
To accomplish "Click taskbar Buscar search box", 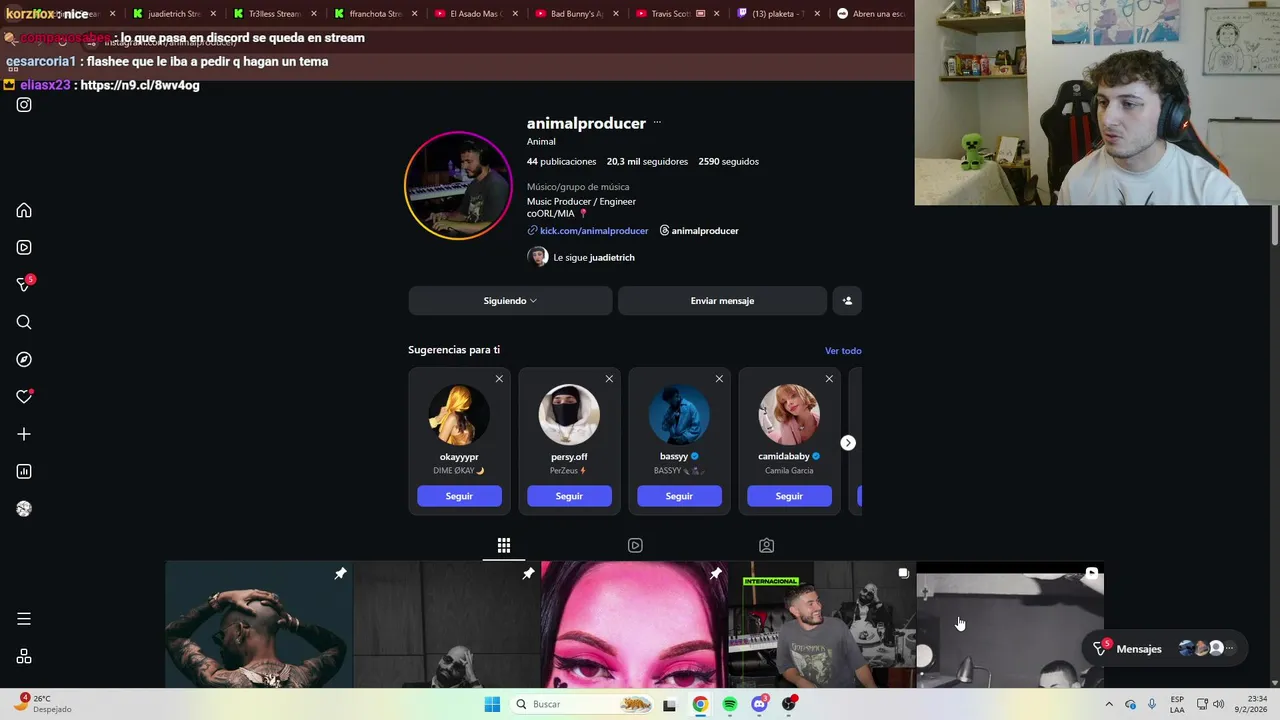I will click(583, 704).
